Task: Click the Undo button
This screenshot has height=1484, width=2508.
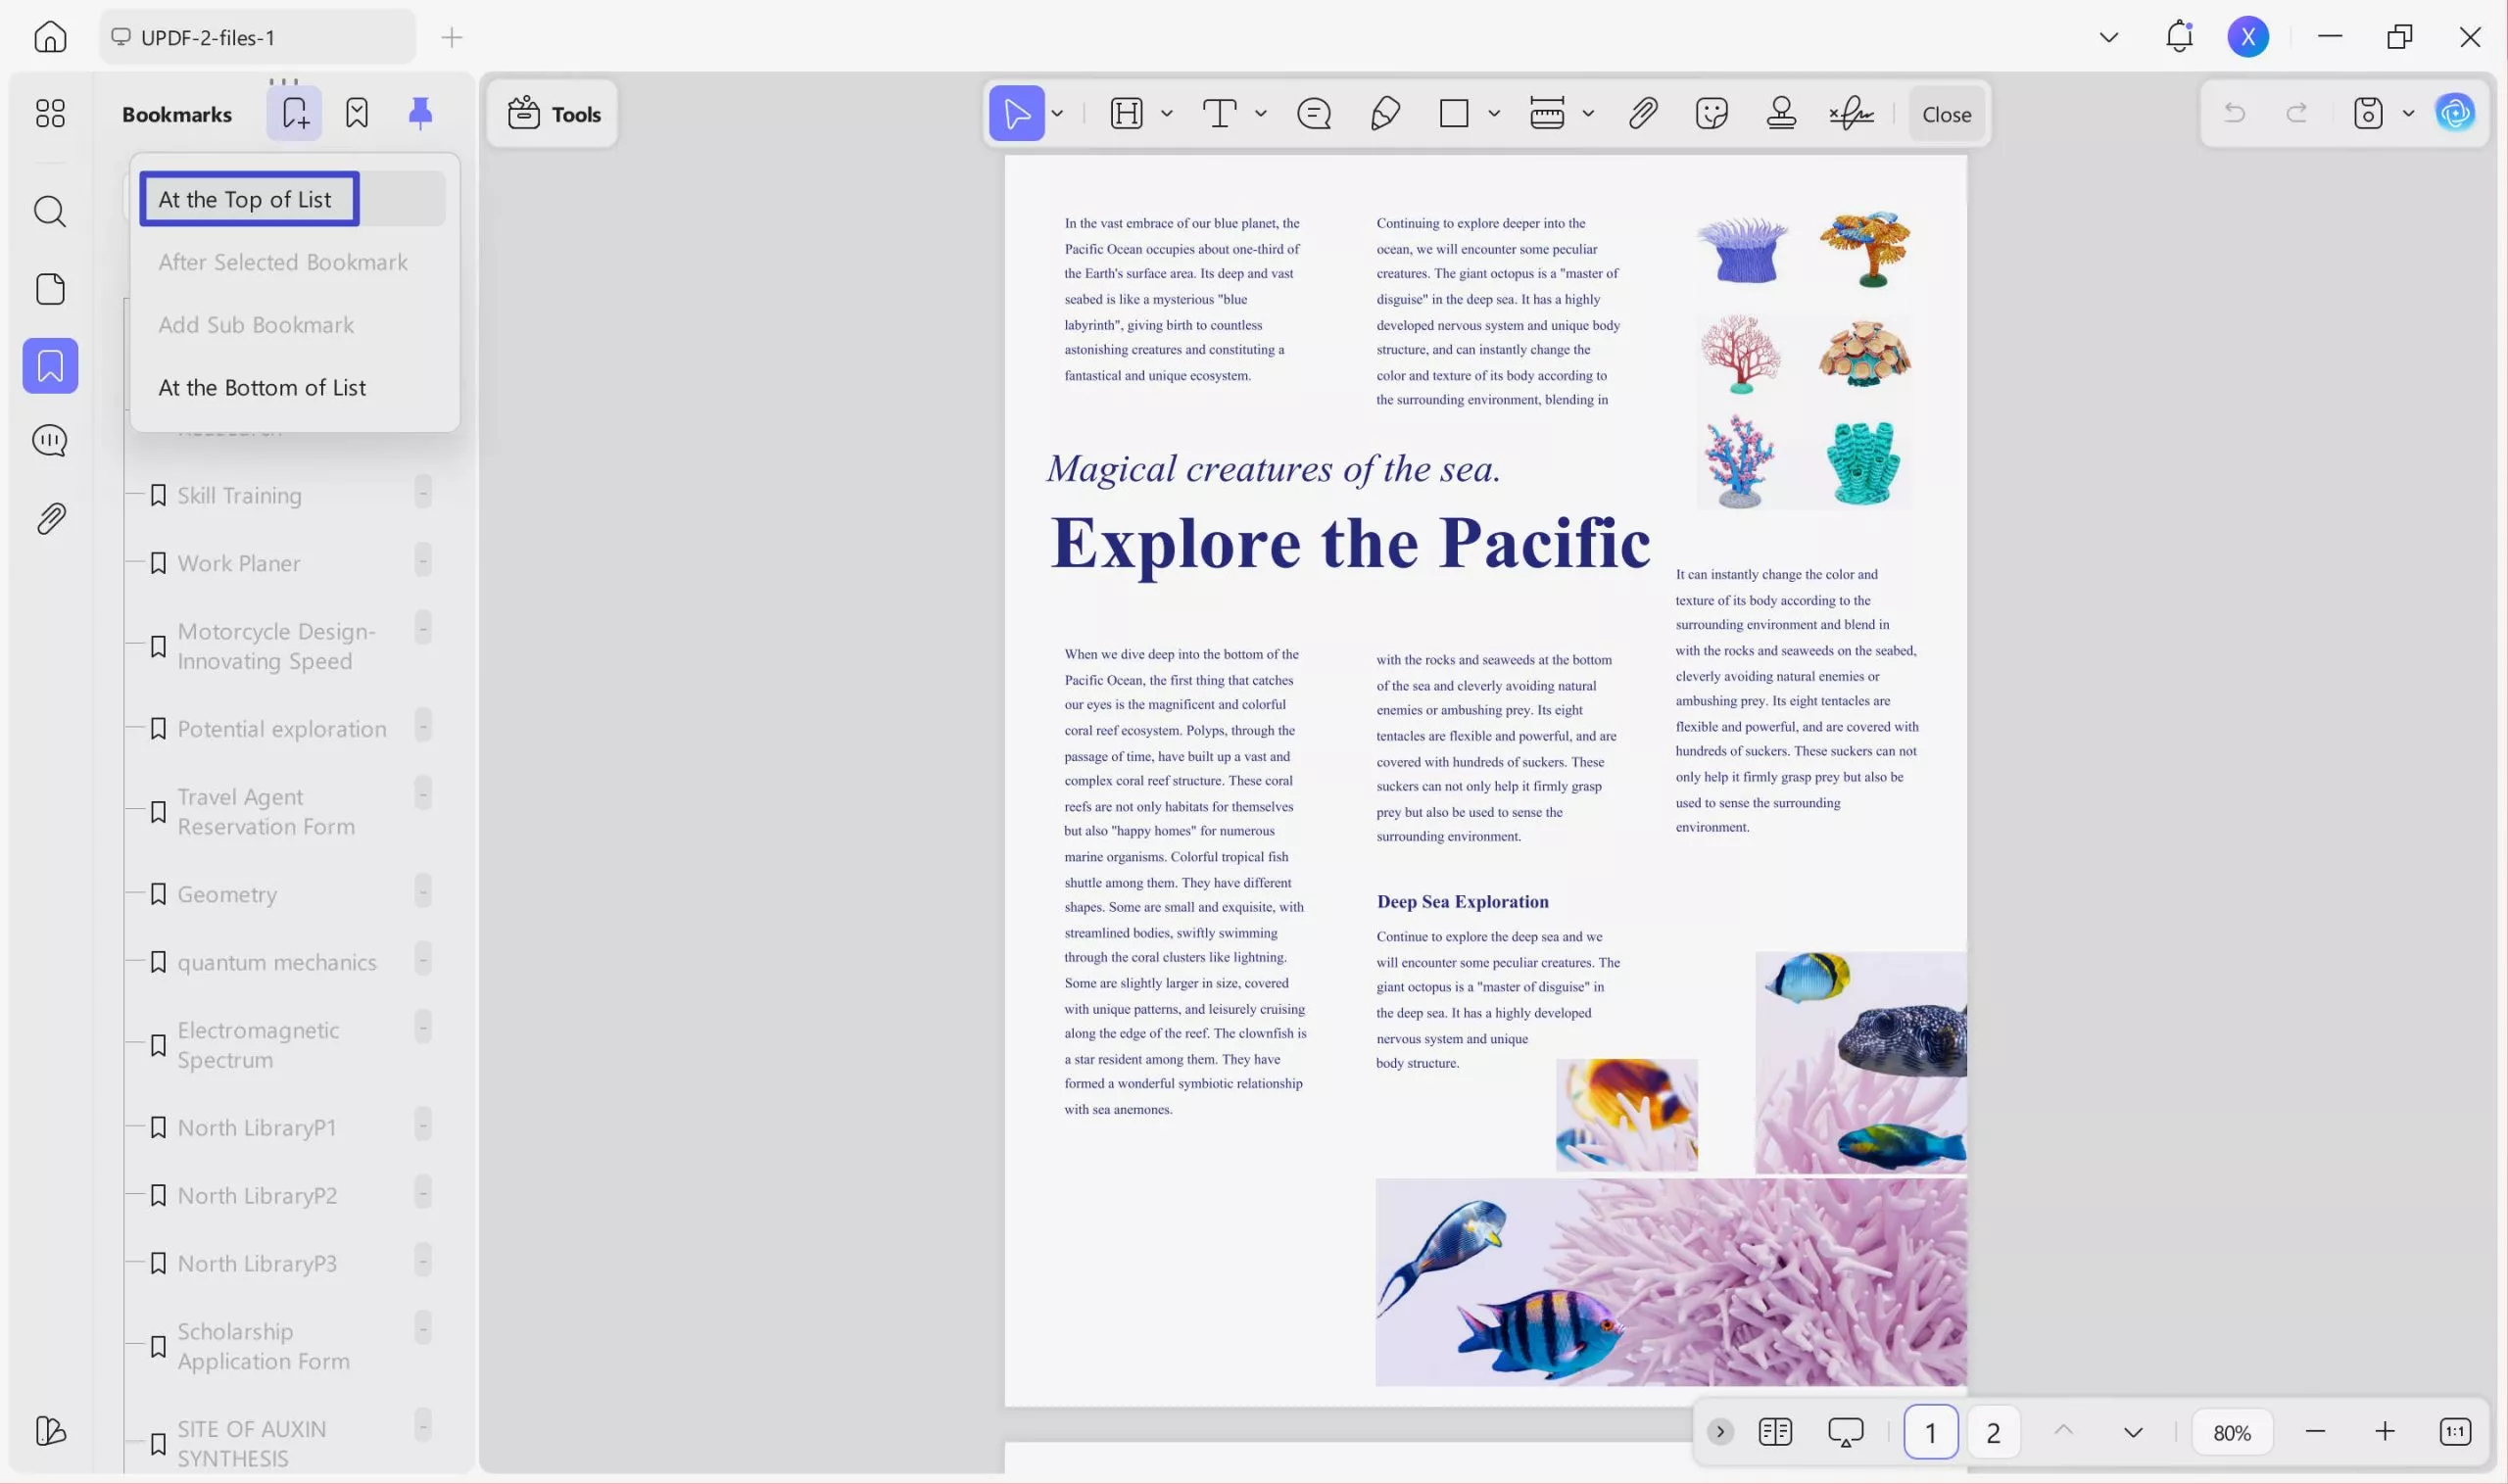Action: pos(2235,113)
